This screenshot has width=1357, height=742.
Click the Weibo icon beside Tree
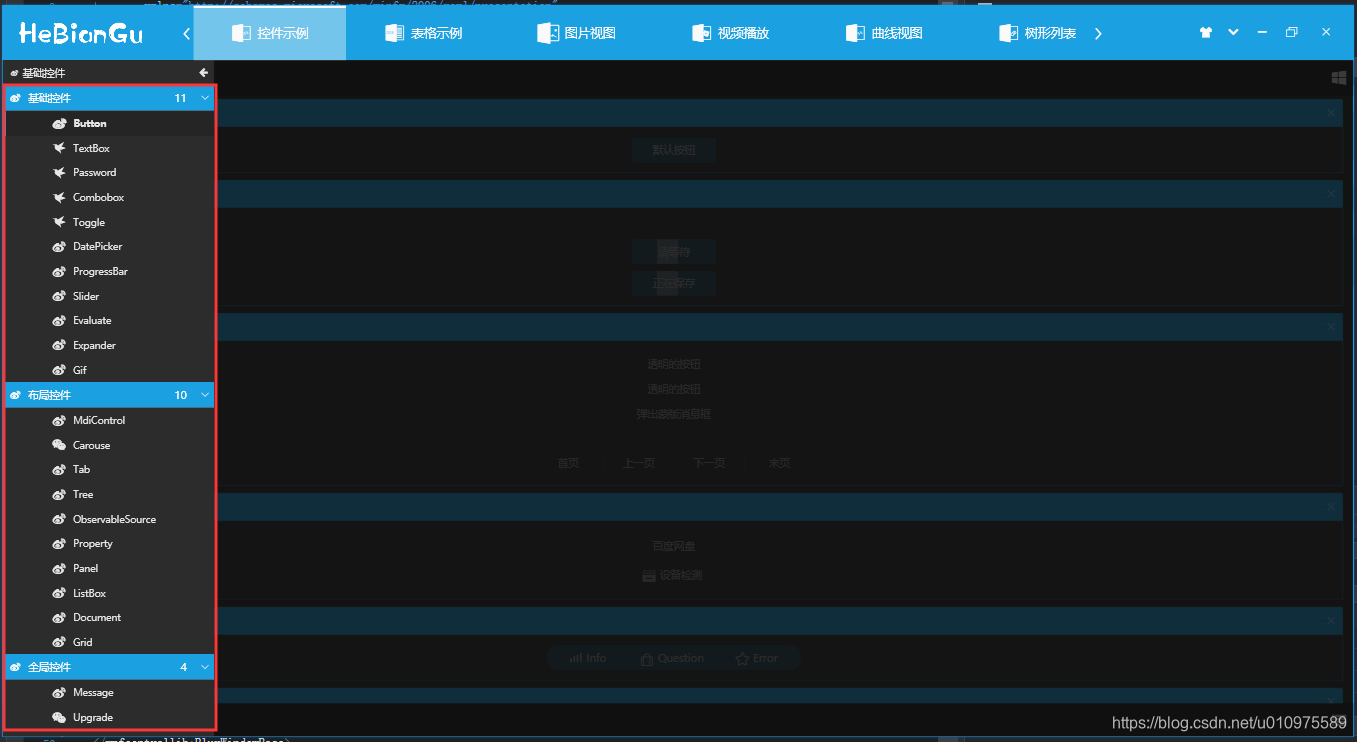(x=59, y=494)
